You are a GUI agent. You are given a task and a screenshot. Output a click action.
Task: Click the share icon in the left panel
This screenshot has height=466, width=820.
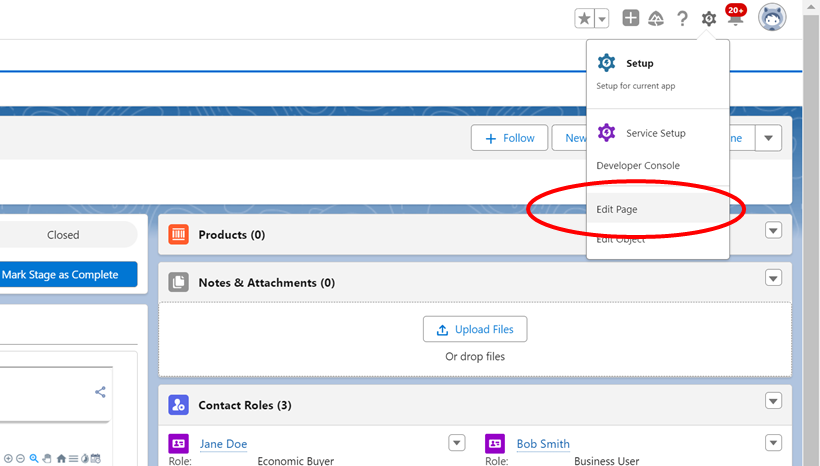coord(100,392)
